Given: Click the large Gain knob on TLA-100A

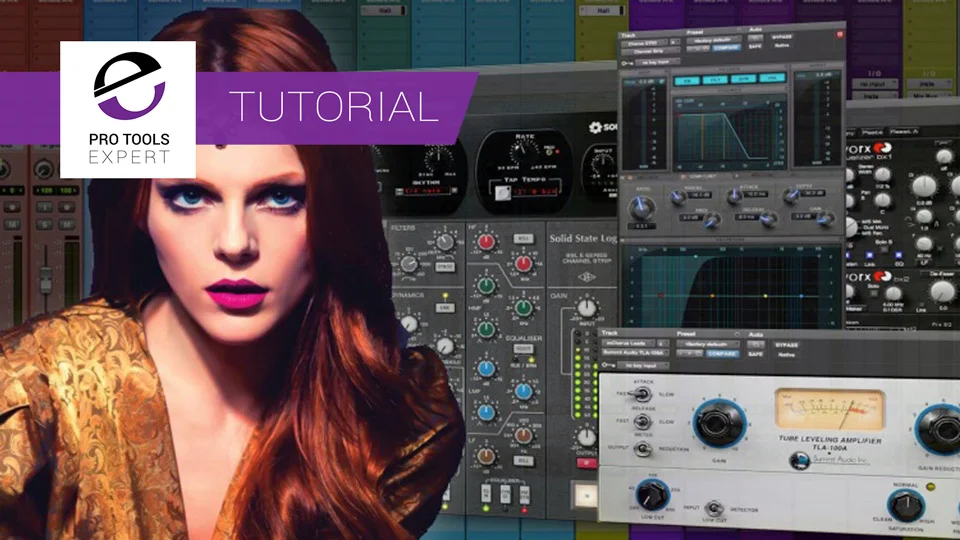Looking at the screenshot, I should pyautogui.click(x=719, y=424).
